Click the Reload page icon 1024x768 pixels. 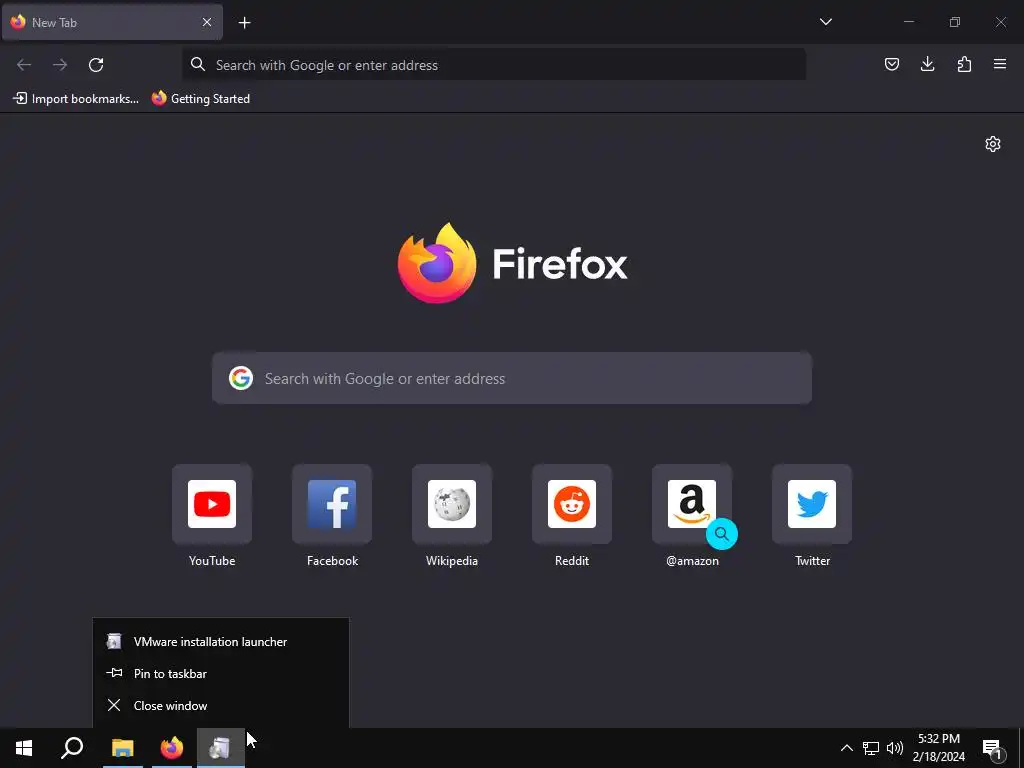click(x=96, y=65)
